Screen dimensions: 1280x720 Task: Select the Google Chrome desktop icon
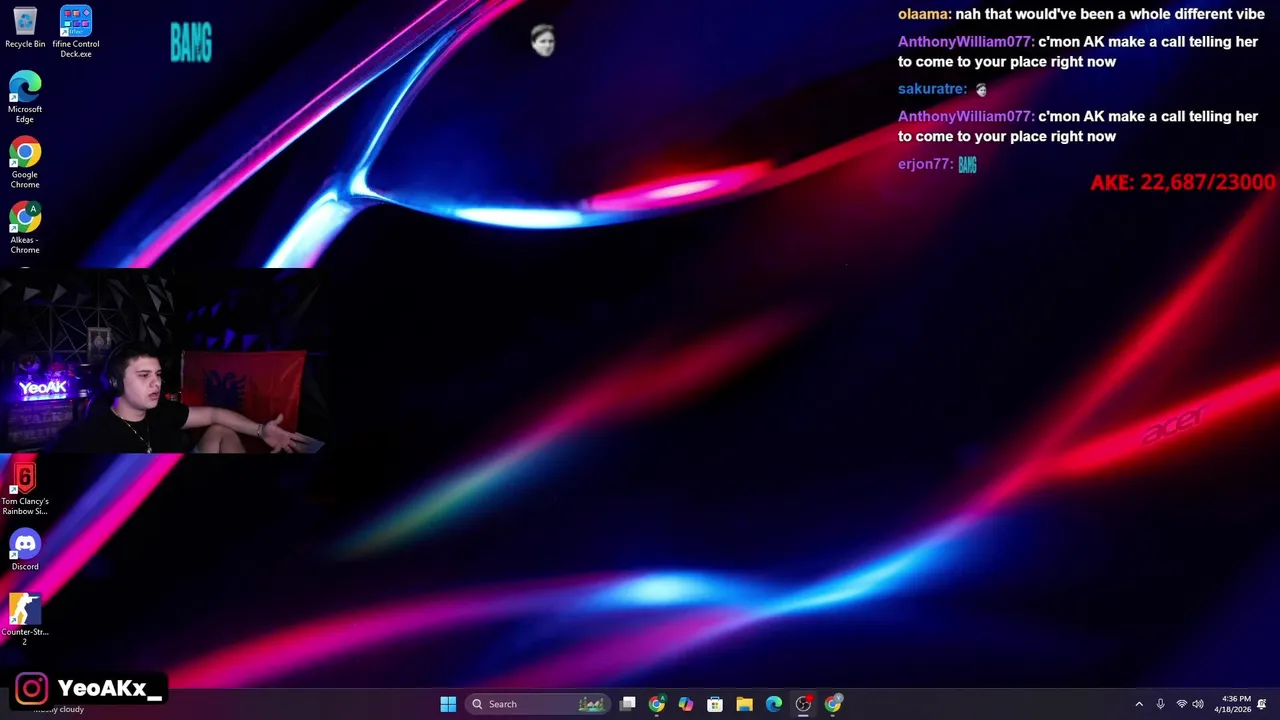click(25, 163)
